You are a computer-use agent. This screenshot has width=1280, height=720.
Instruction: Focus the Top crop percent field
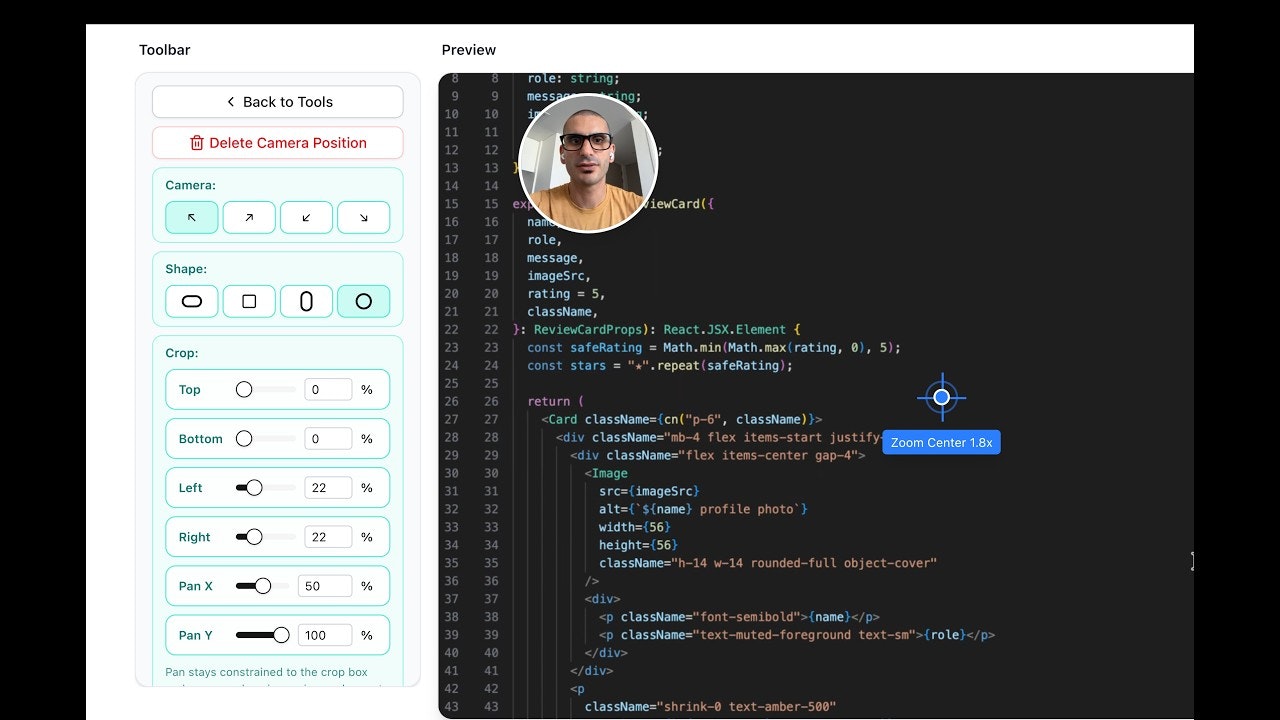328,390
